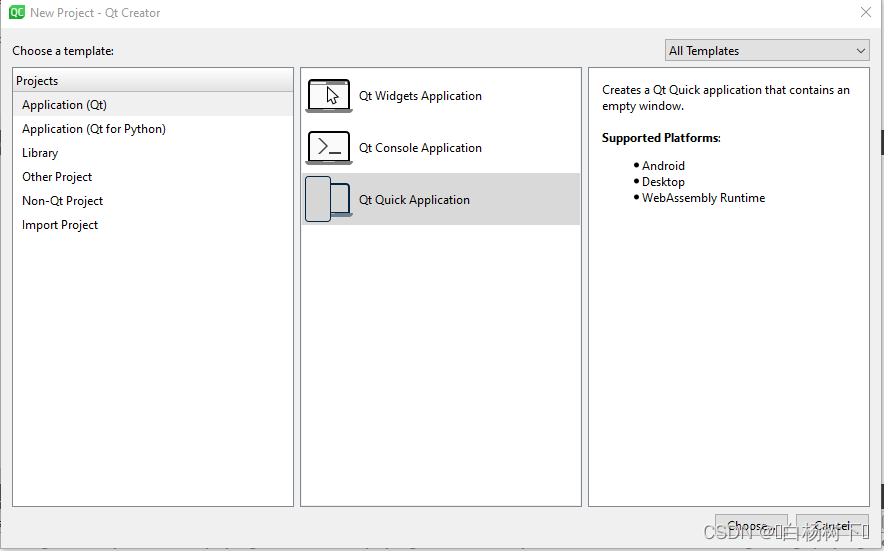Select the Qt Console Application terminal icon
Screen dimensions: 884x551
(x=329, y=148)
